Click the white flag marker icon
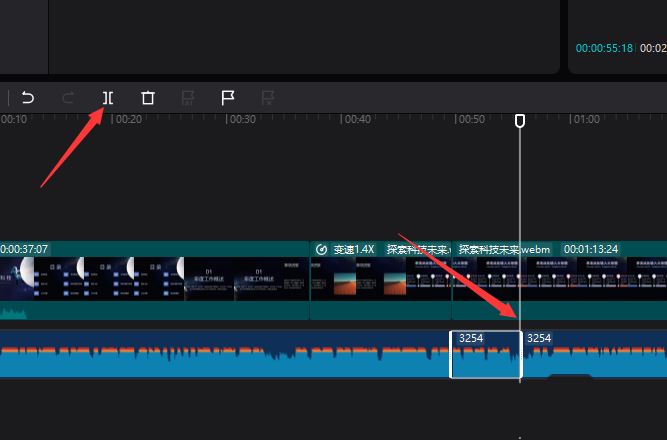This screenshot has height=440, width=667. coord(228,97)
